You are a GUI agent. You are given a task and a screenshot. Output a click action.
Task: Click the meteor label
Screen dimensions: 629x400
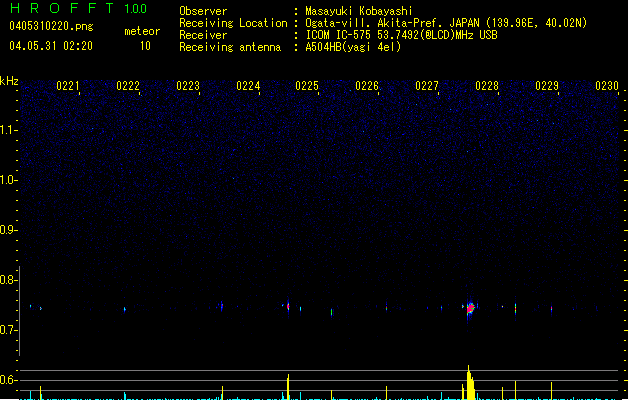coord(142,31)
